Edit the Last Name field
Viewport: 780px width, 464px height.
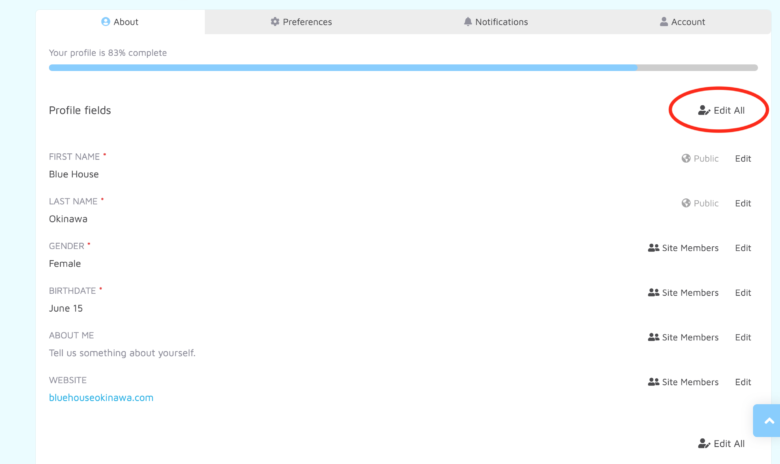tap(743, 203)
